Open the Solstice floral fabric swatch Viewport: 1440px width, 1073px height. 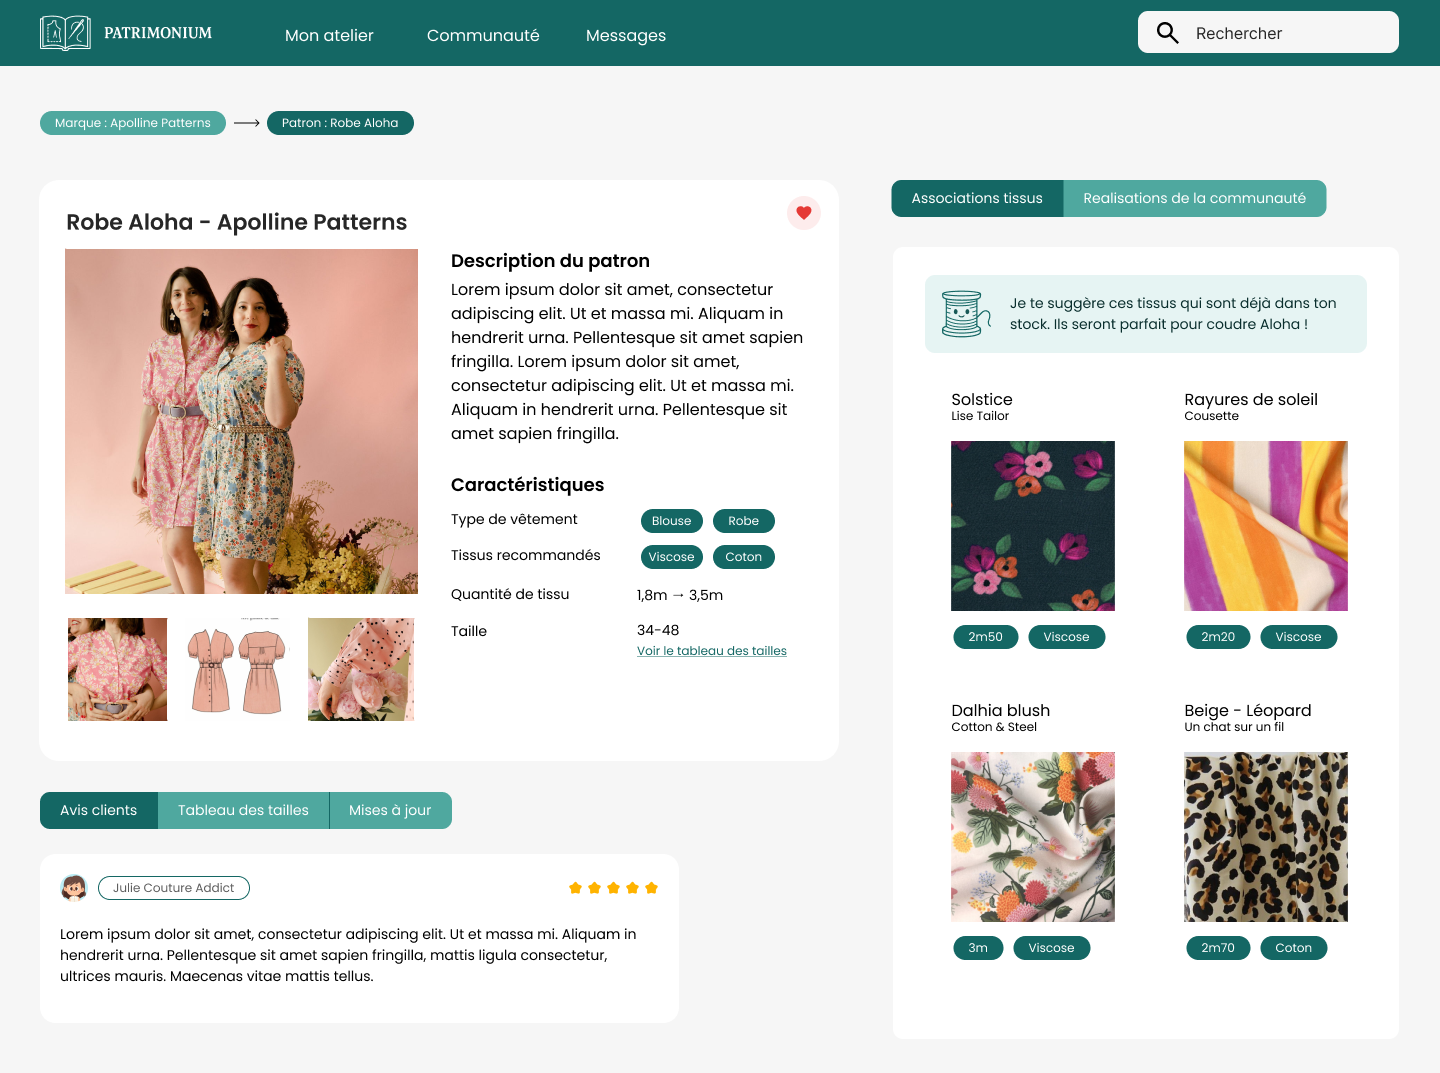coord(1032,526)
